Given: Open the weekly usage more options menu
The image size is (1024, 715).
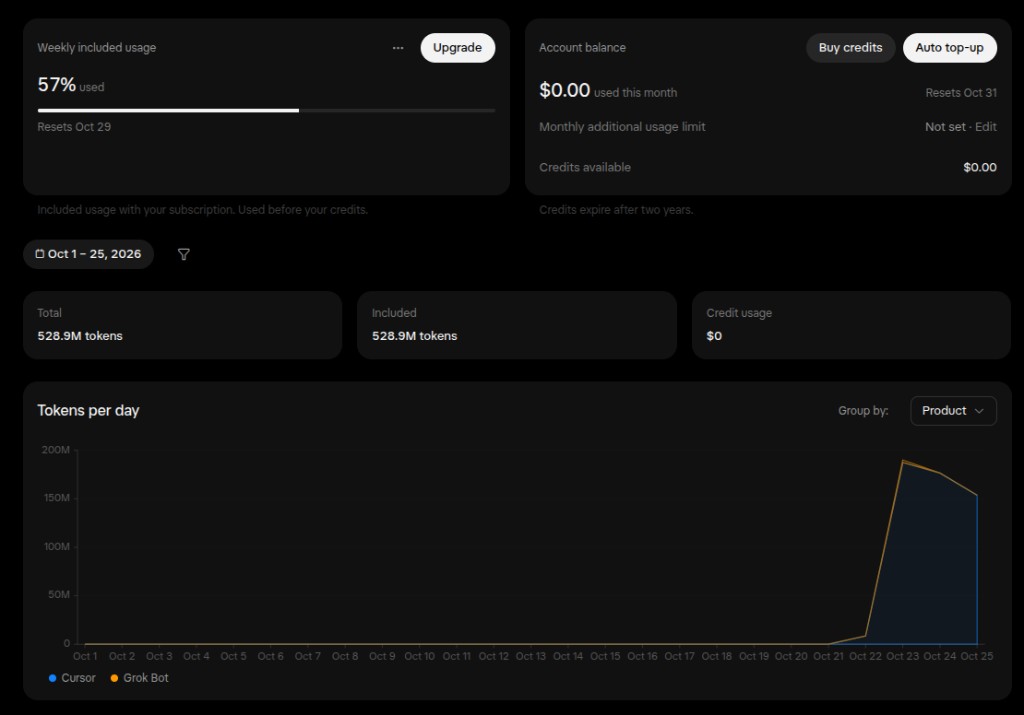Looking at the screenshot, I should 398,48.
